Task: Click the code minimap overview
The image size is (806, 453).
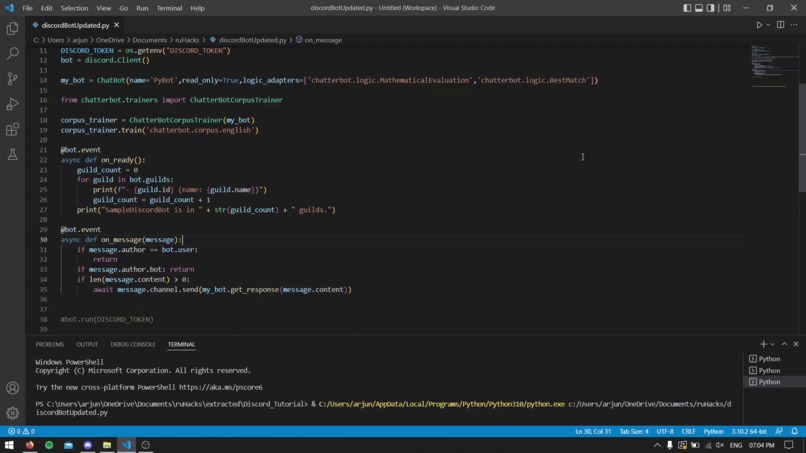Action: coord(774,67)
